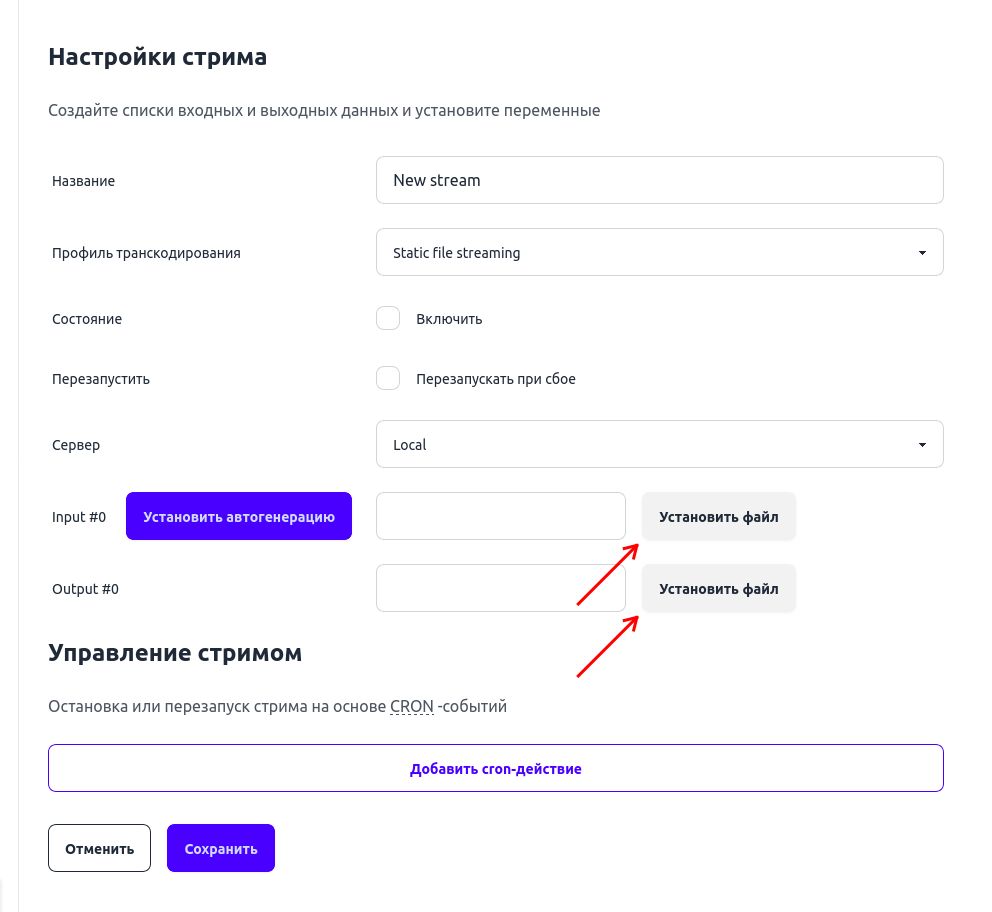Click the «Настройки стрима» heading
The image size is (992, 912).
(157, 57)
